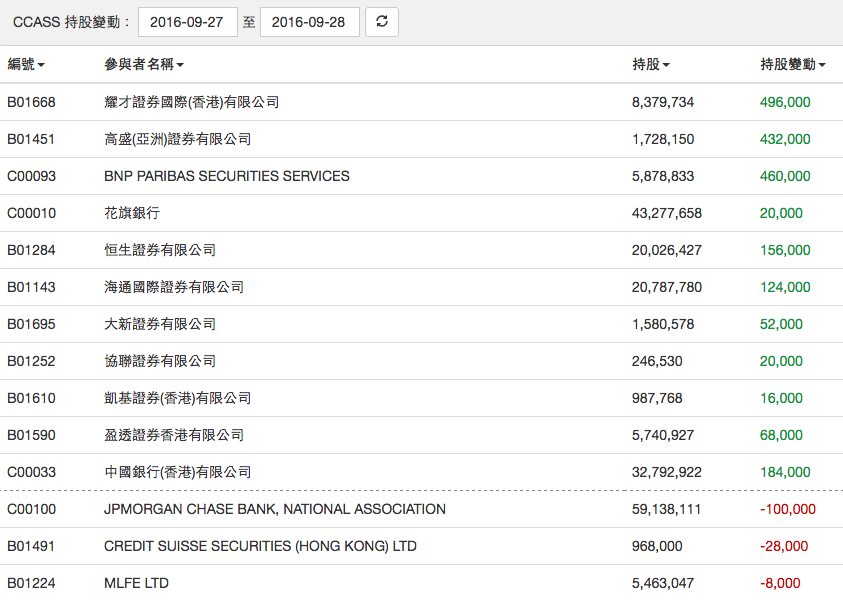Click participant code B01668
This screenshot has height=601, width=843.
tap(31, 102)
